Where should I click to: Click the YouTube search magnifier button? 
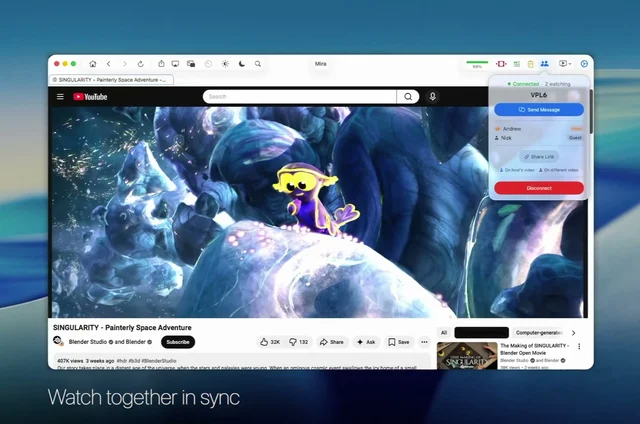click(x=408, y=97)
